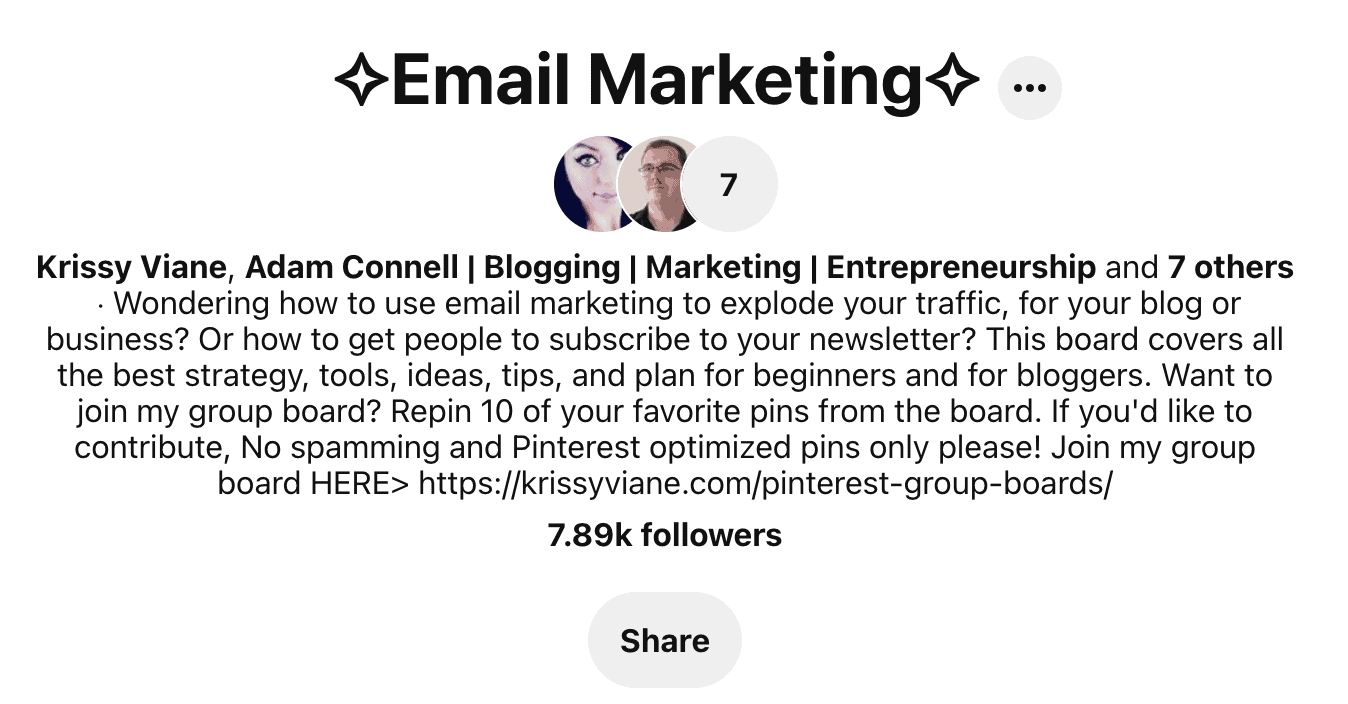Open the three-dot board options menu
The width and height of the screenshot is (1348, 704).
point(1029,88)
